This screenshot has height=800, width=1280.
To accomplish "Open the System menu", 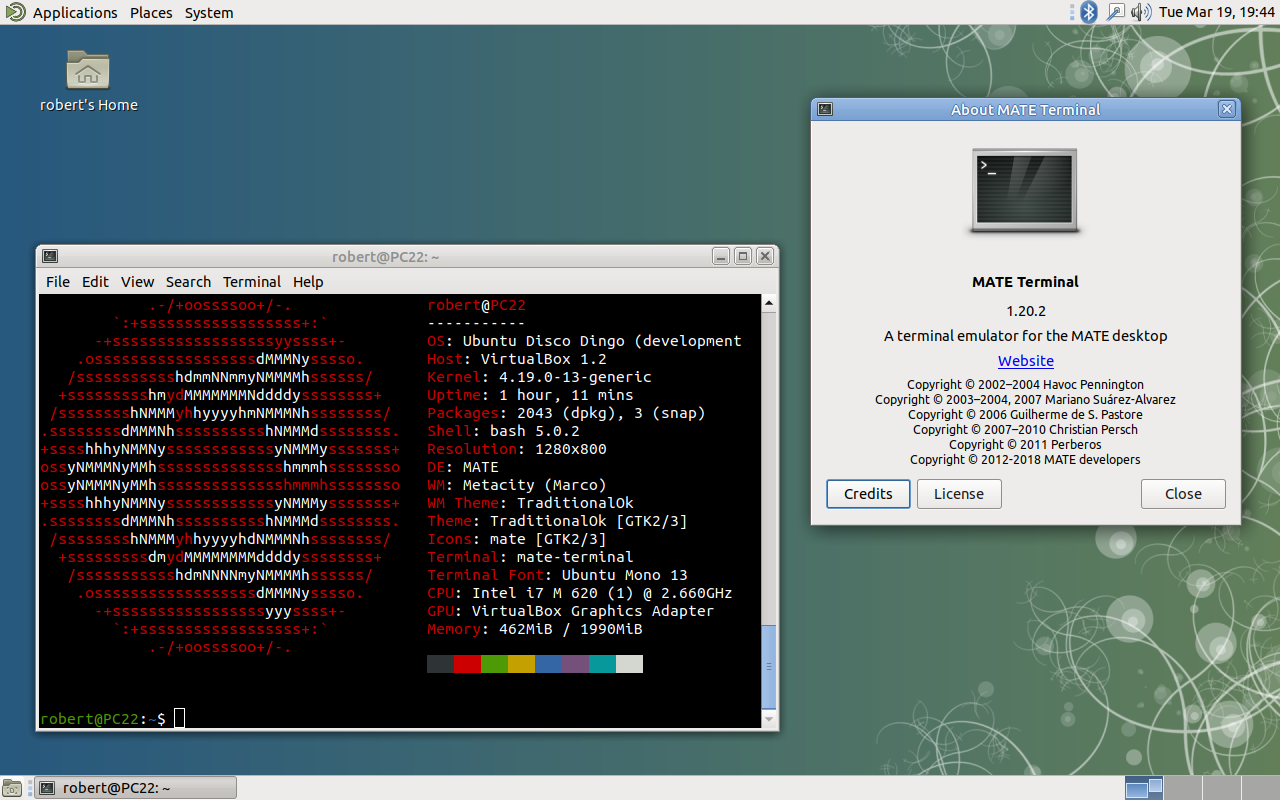I will pos(209,13).
